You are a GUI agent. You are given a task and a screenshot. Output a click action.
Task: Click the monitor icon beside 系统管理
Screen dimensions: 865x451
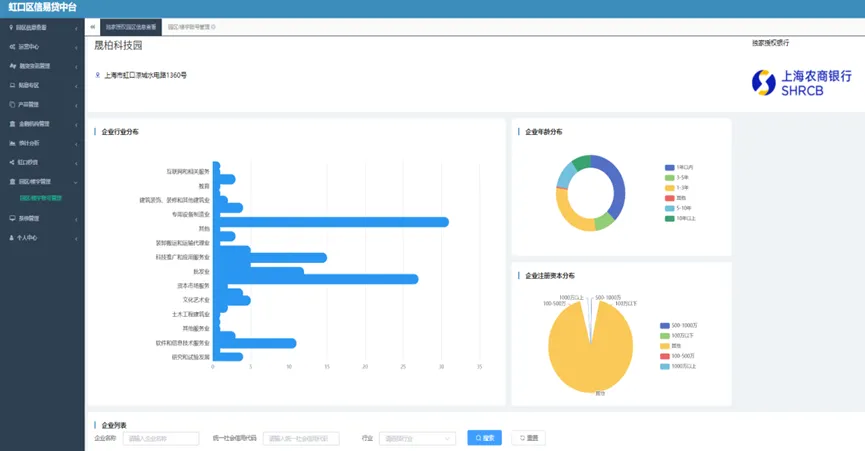[x=12, y=218]
